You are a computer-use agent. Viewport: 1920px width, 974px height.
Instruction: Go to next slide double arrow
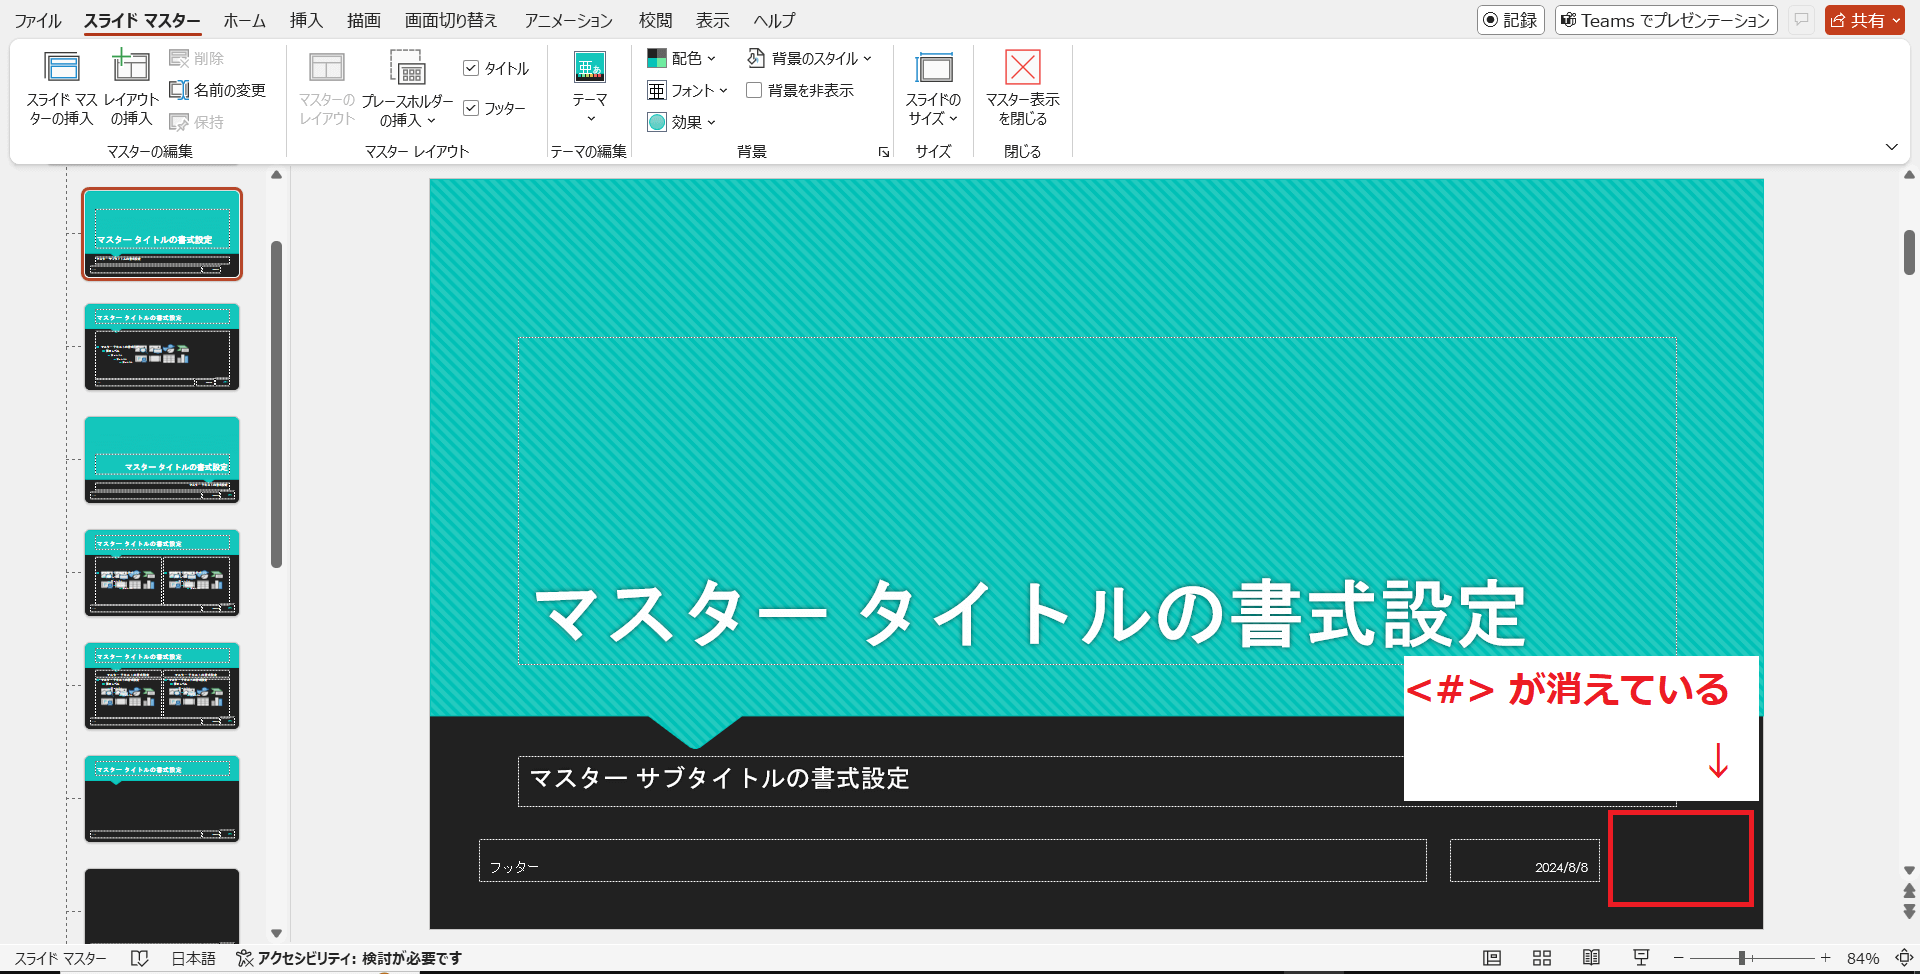pyautogui.click(x=1909, y=911)
